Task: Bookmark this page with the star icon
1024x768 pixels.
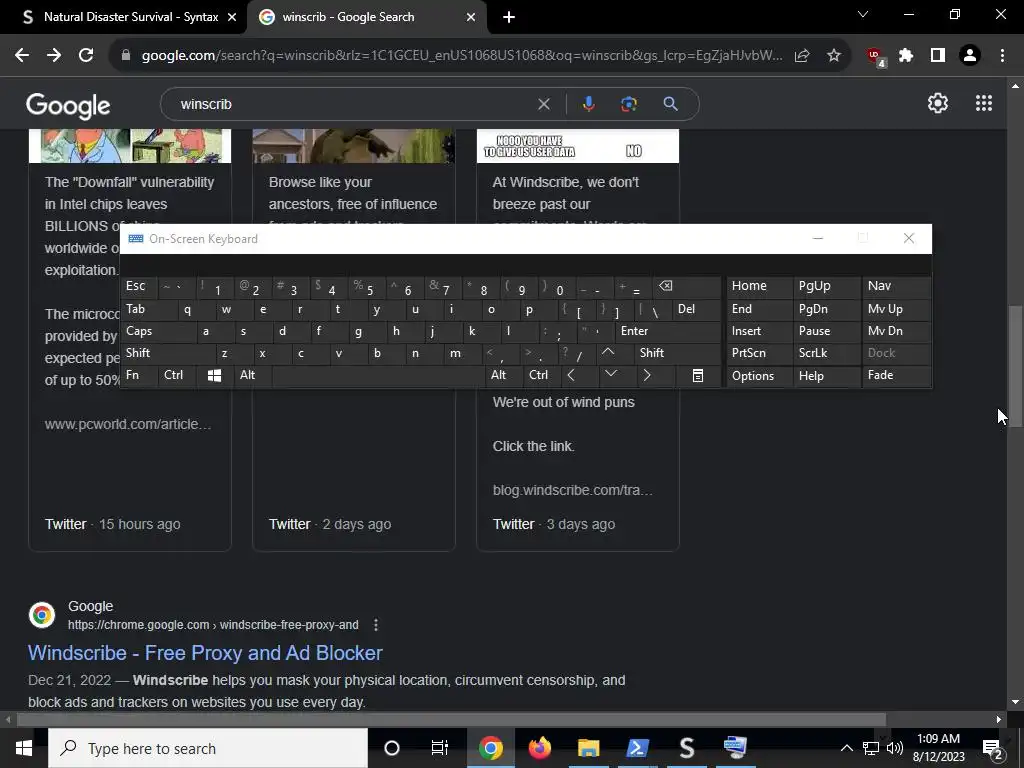Action: coord(834,56)
